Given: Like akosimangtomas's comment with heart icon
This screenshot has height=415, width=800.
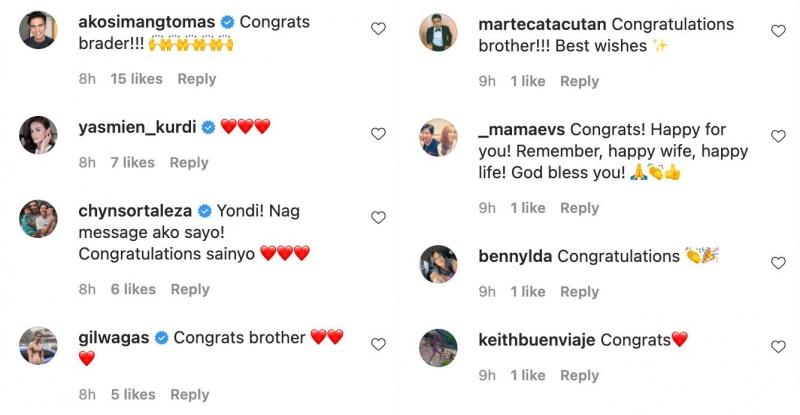Looking at the screenshot, I should pos(378,29).
